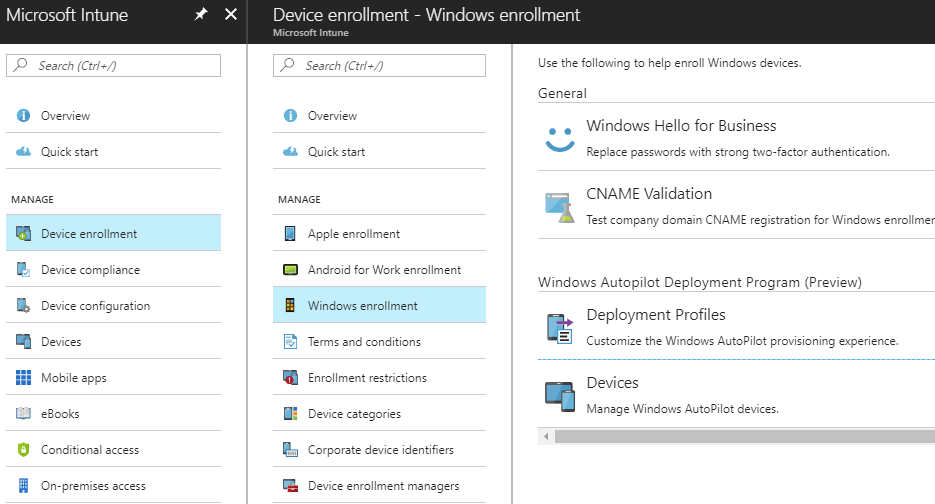Screen dimensions: 935x504
Task: Click the Conditional access shield icon
Action: pos(23,450)
